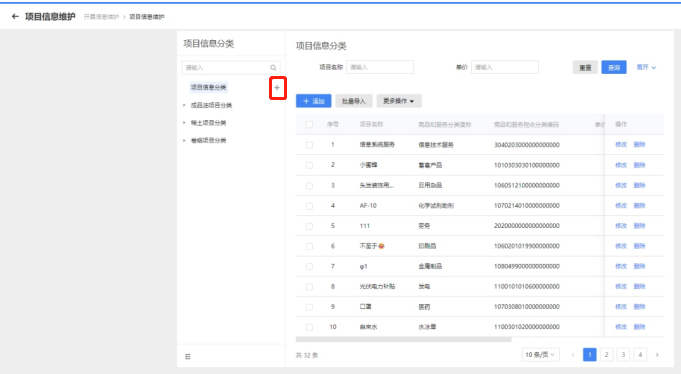Click the blue 添加 button with plus icon
The image size is (681, 374).
[x=314, y=101]
